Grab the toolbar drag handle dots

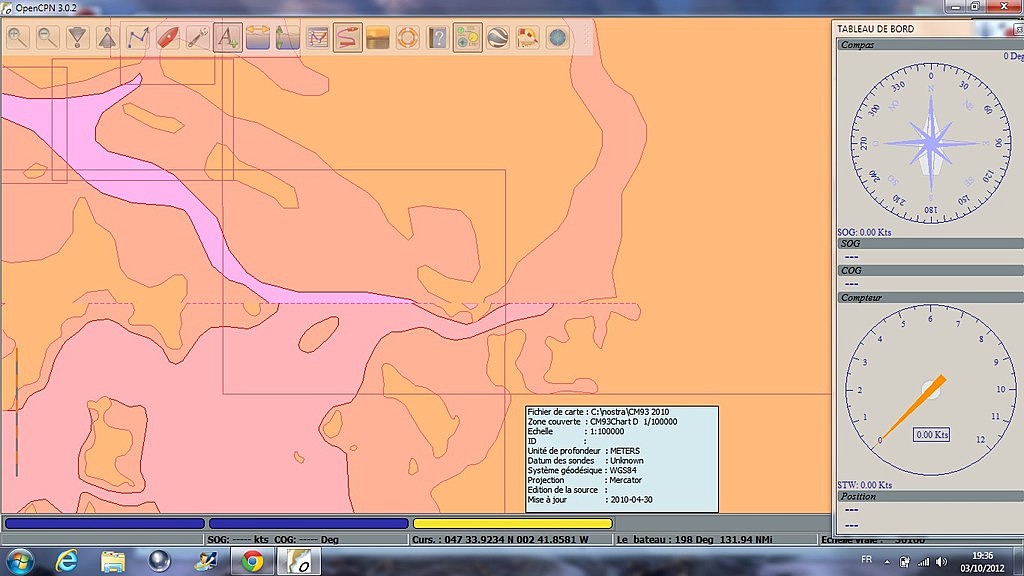click(586, 37)
